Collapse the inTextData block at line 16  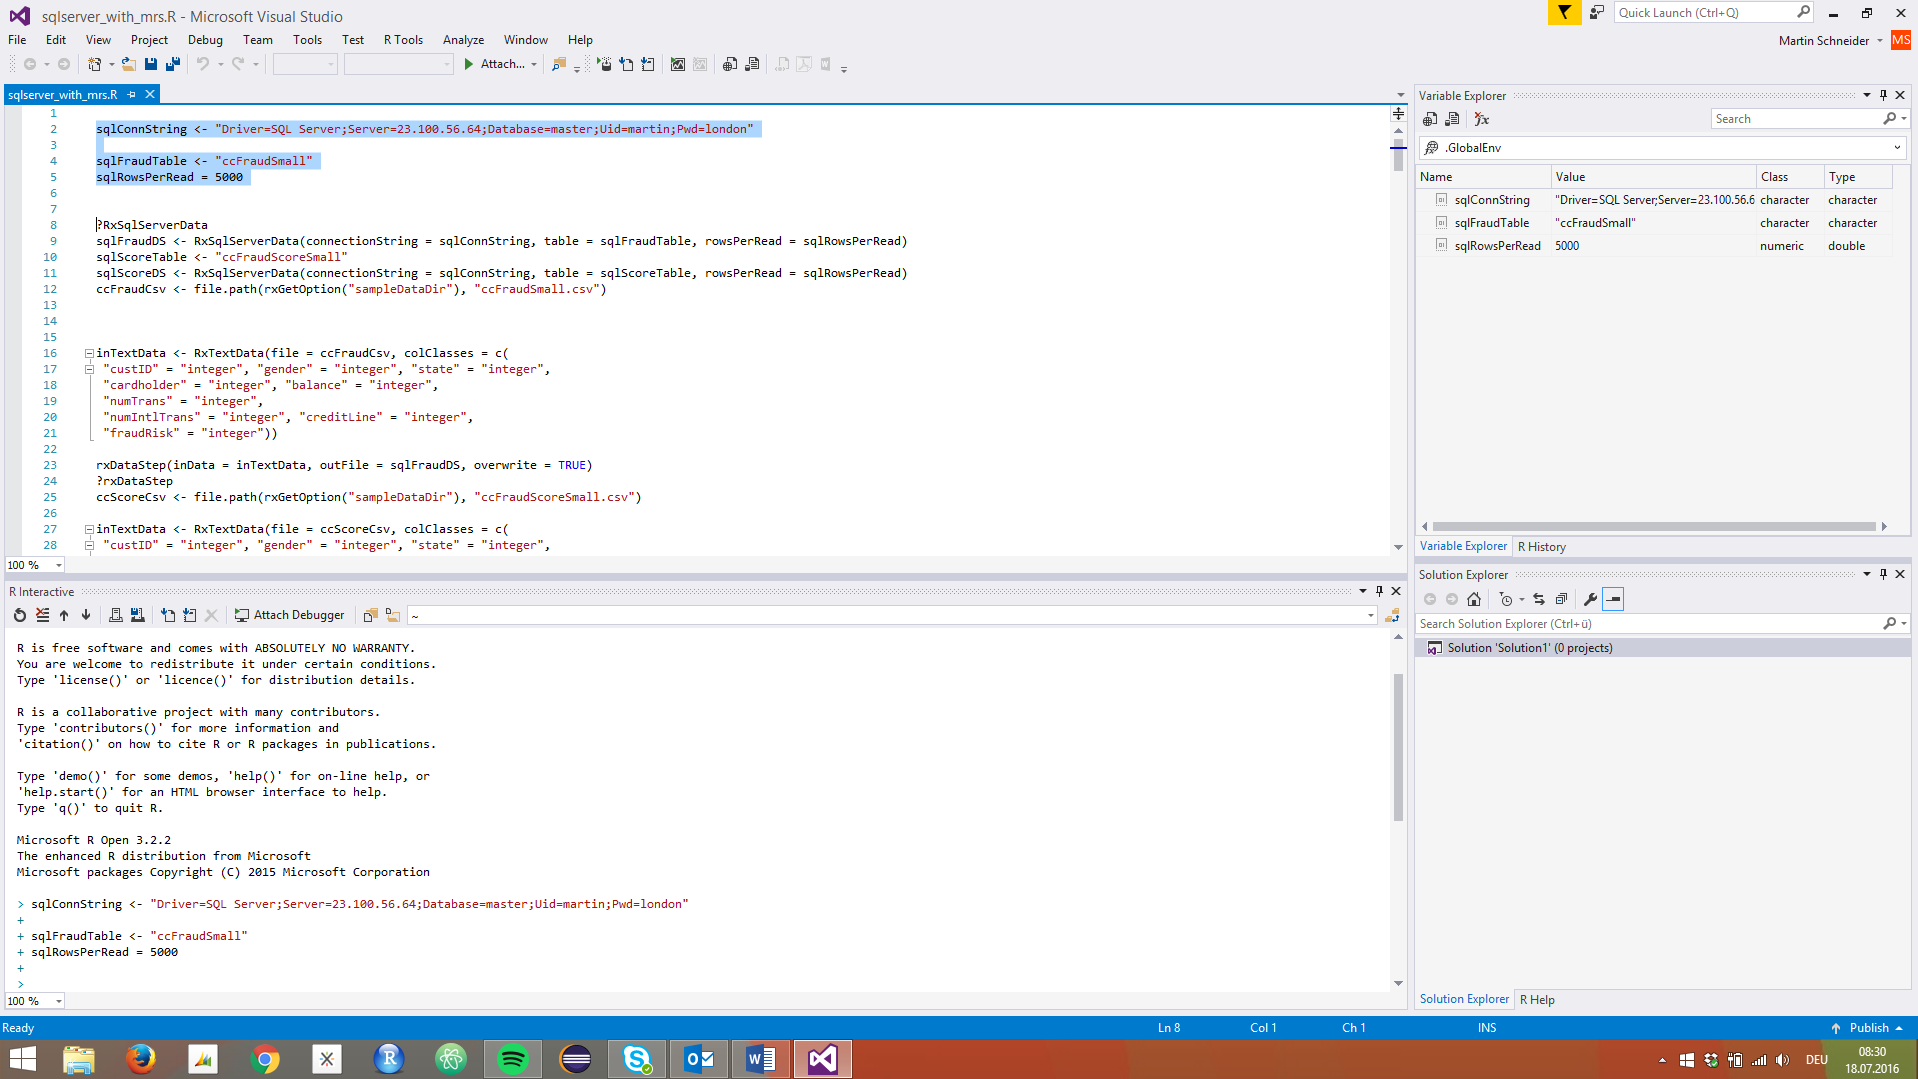89,353
